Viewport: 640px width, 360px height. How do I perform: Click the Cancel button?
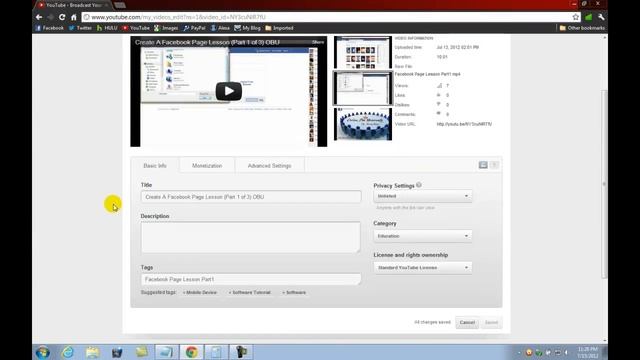pyautogui.click(x=467, y=322)
